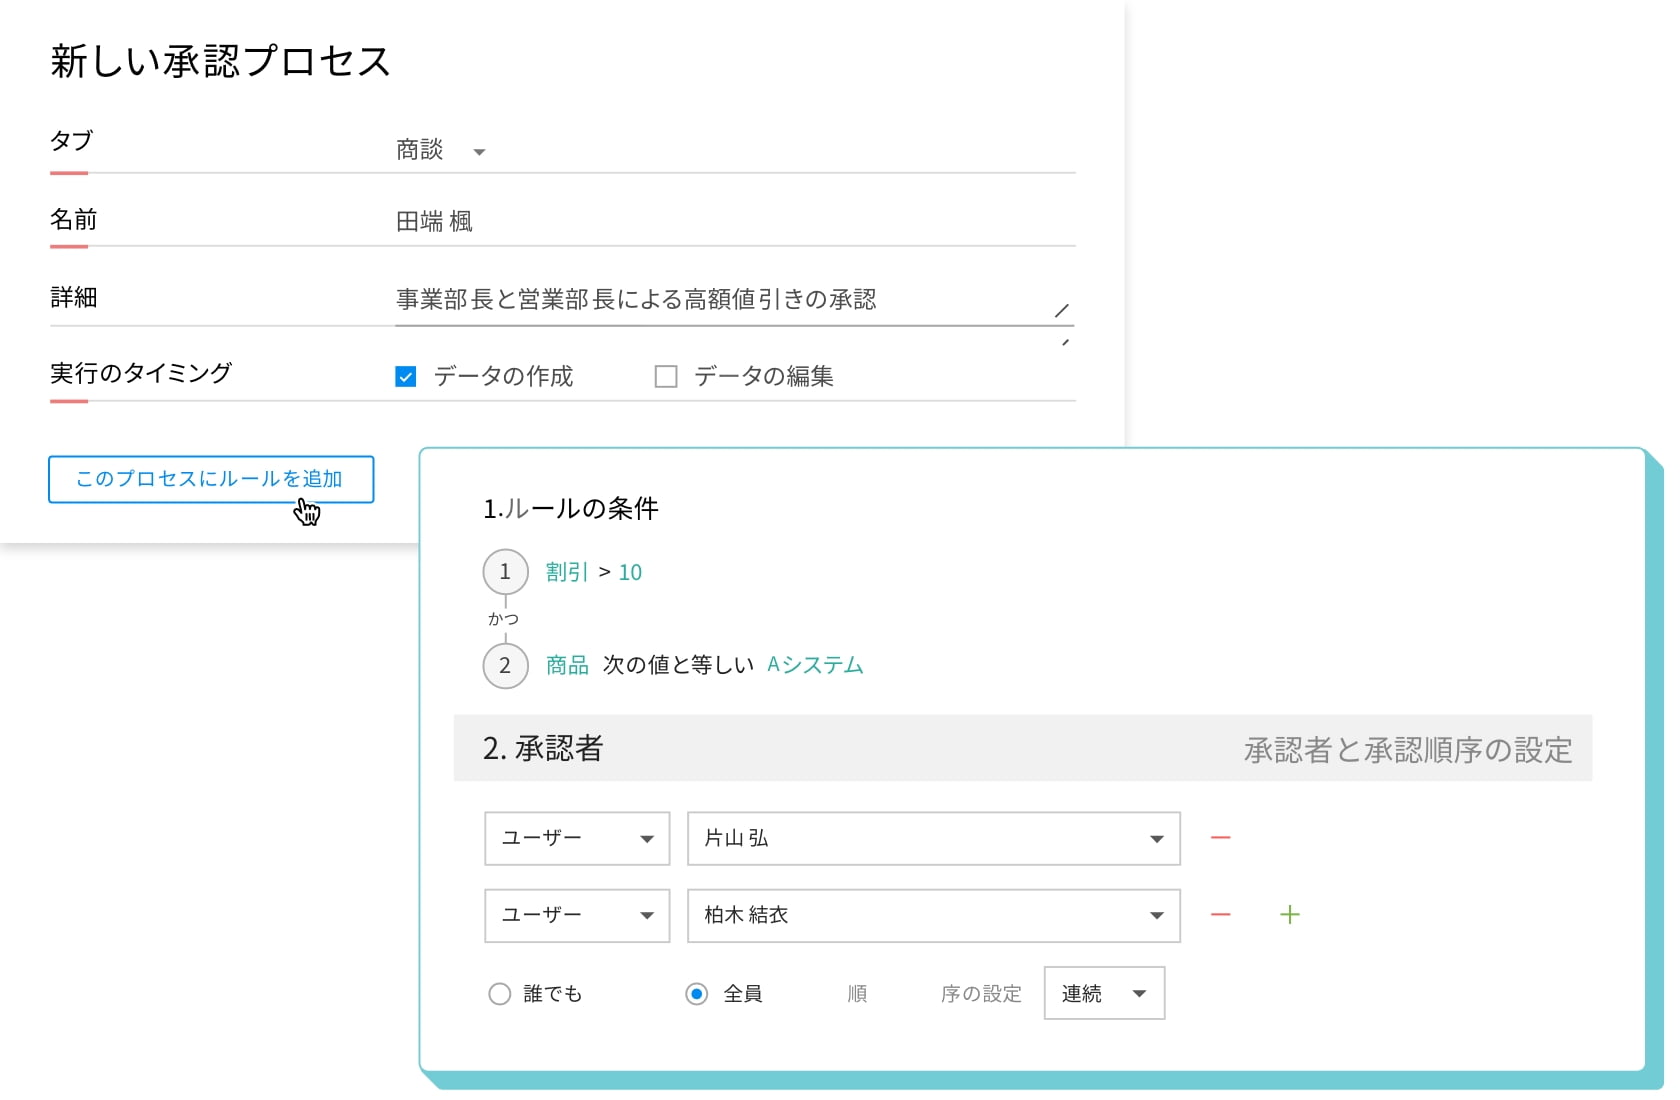1680x1100 pixels.
Task: Click the 名前 input field with 田端 楓
Action: pos(734,221)
